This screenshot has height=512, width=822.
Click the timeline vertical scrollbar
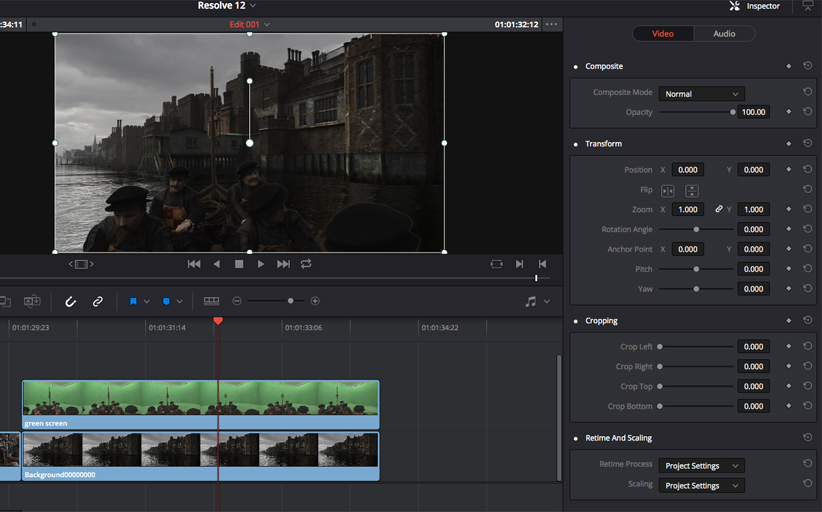[559, 417]
